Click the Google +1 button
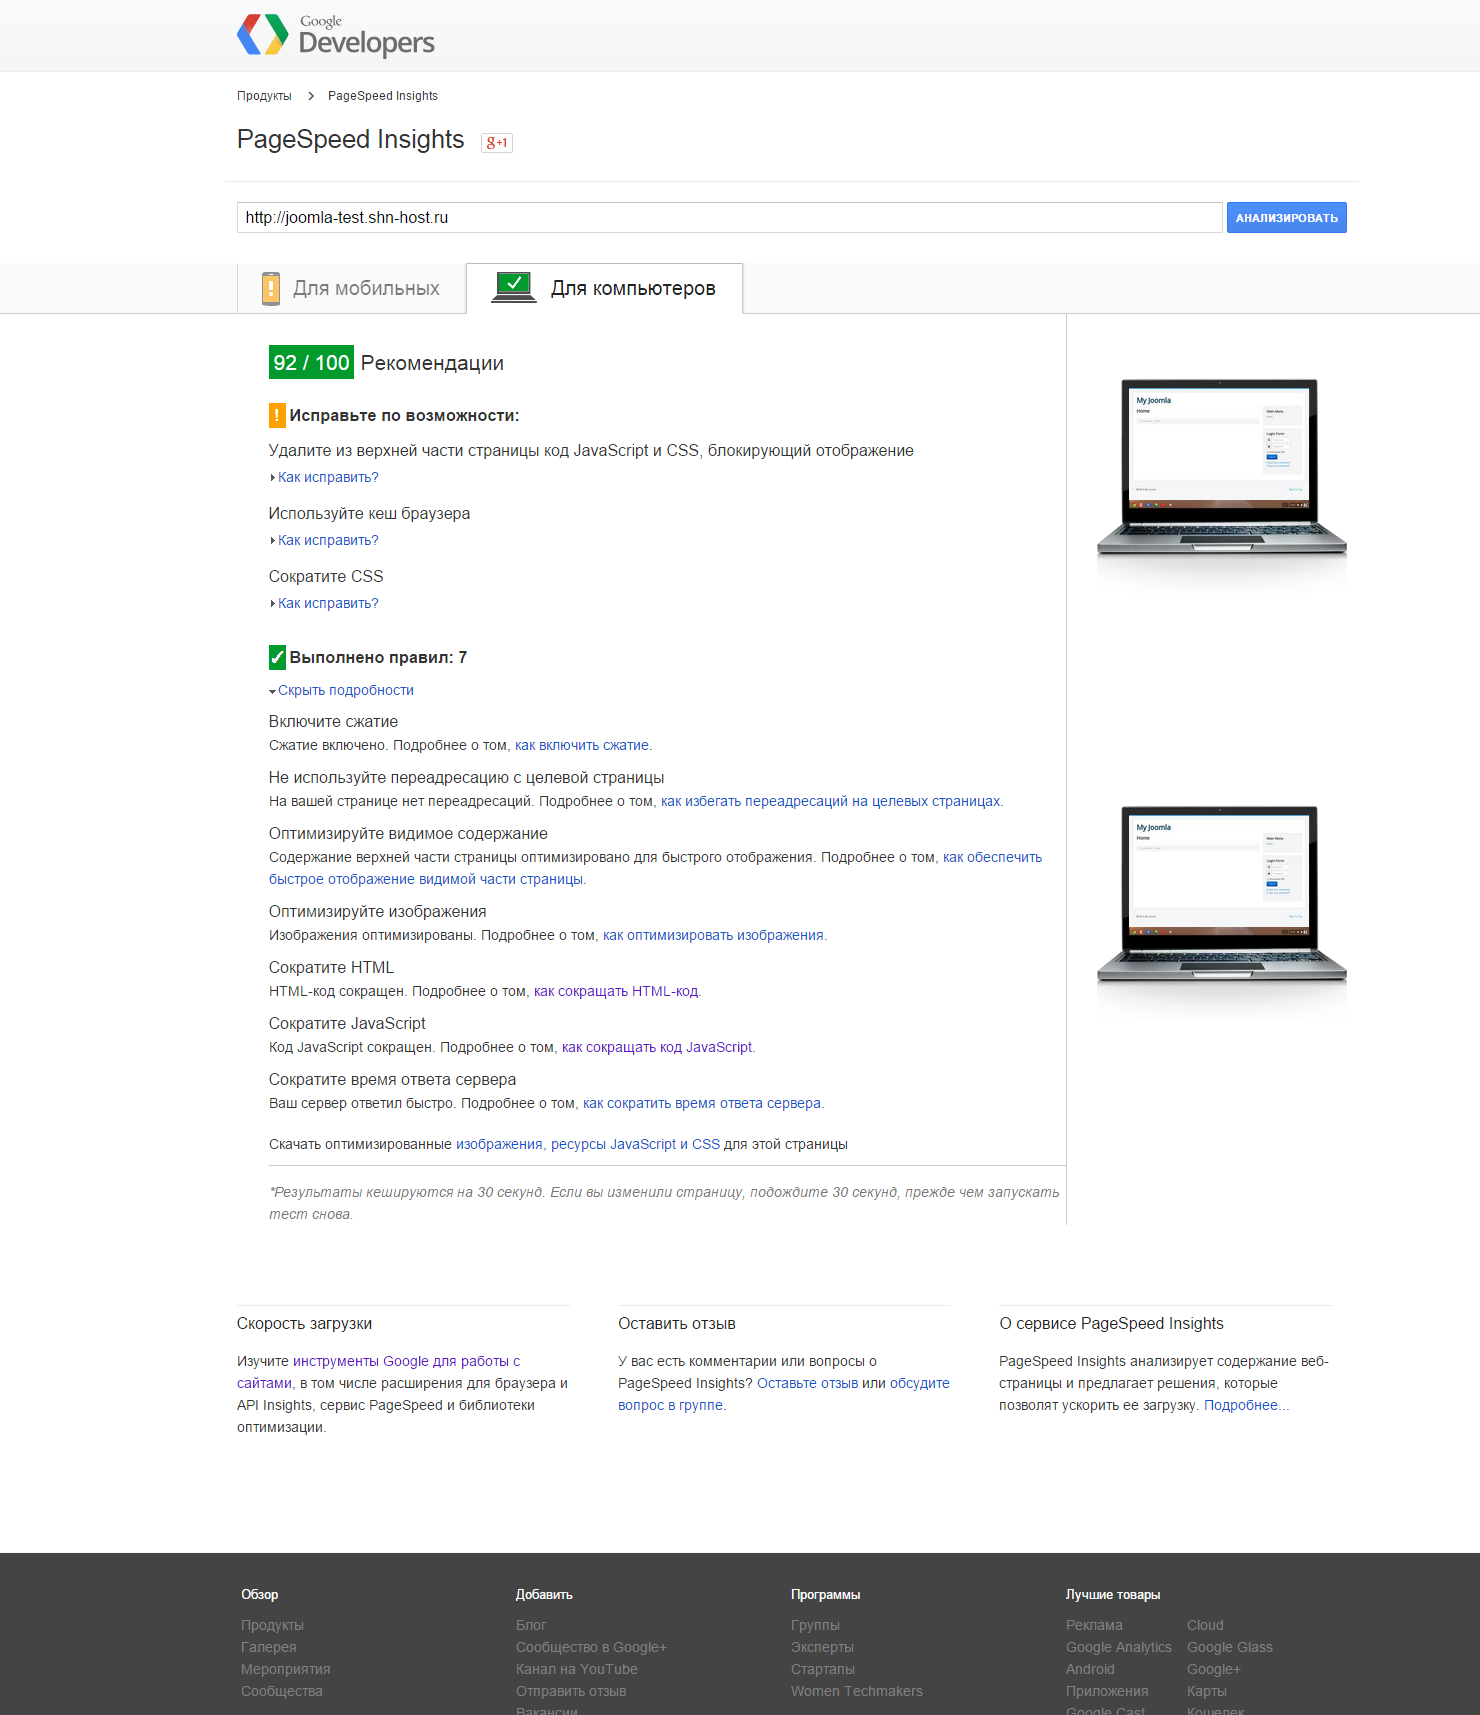The image size is (1480, 1715). tap(497, 142)
